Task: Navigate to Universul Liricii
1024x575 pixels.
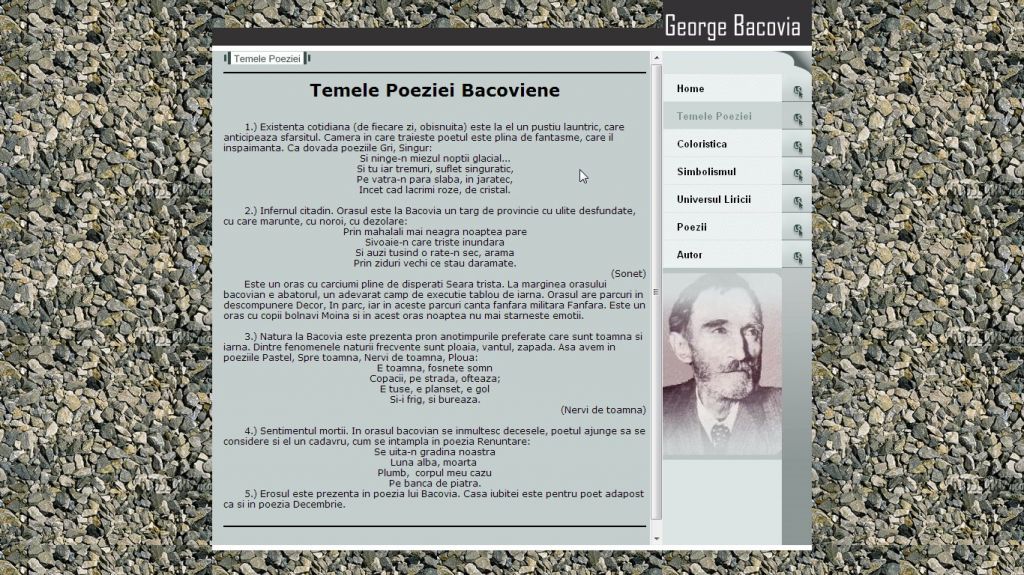Action: (713, 200)
